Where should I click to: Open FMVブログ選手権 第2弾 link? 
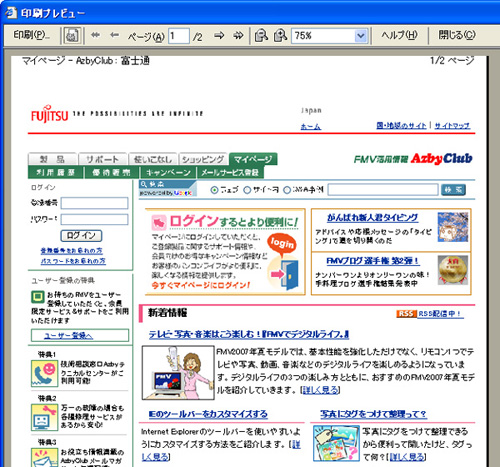373,261
